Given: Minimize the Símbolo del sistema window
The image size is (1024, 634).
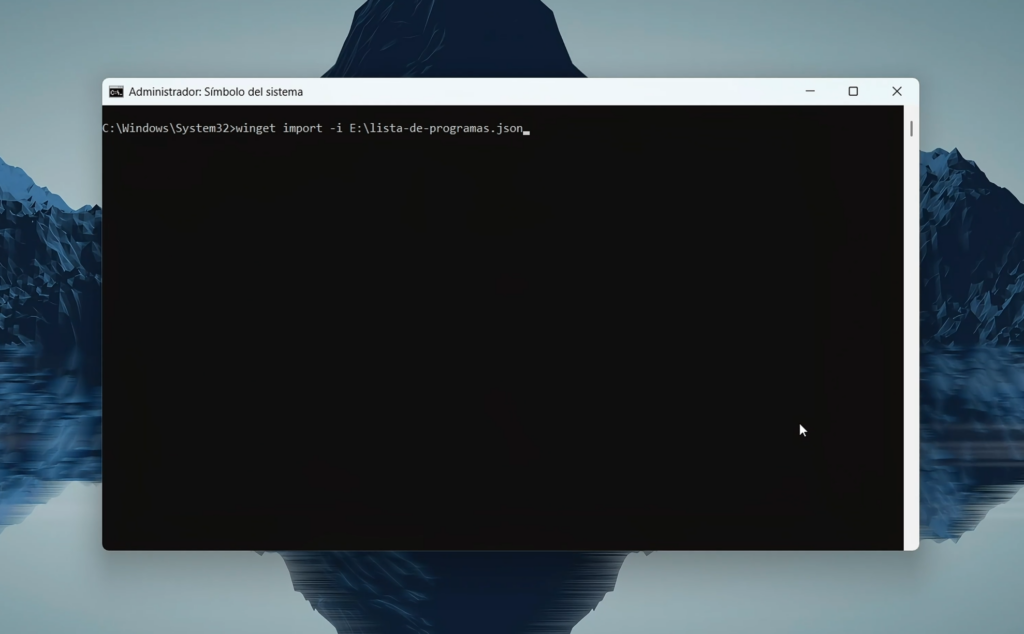Looking at the screenshot, I should [x=809, y=91].
